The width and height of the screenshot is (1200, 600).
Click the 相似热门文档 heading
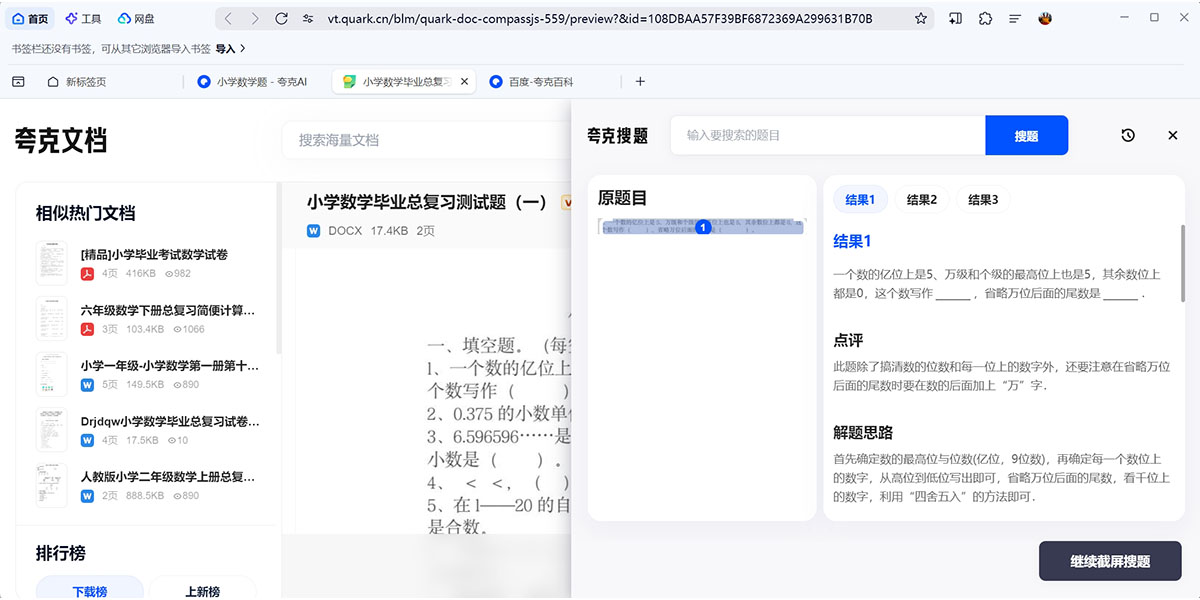point(85,213)
